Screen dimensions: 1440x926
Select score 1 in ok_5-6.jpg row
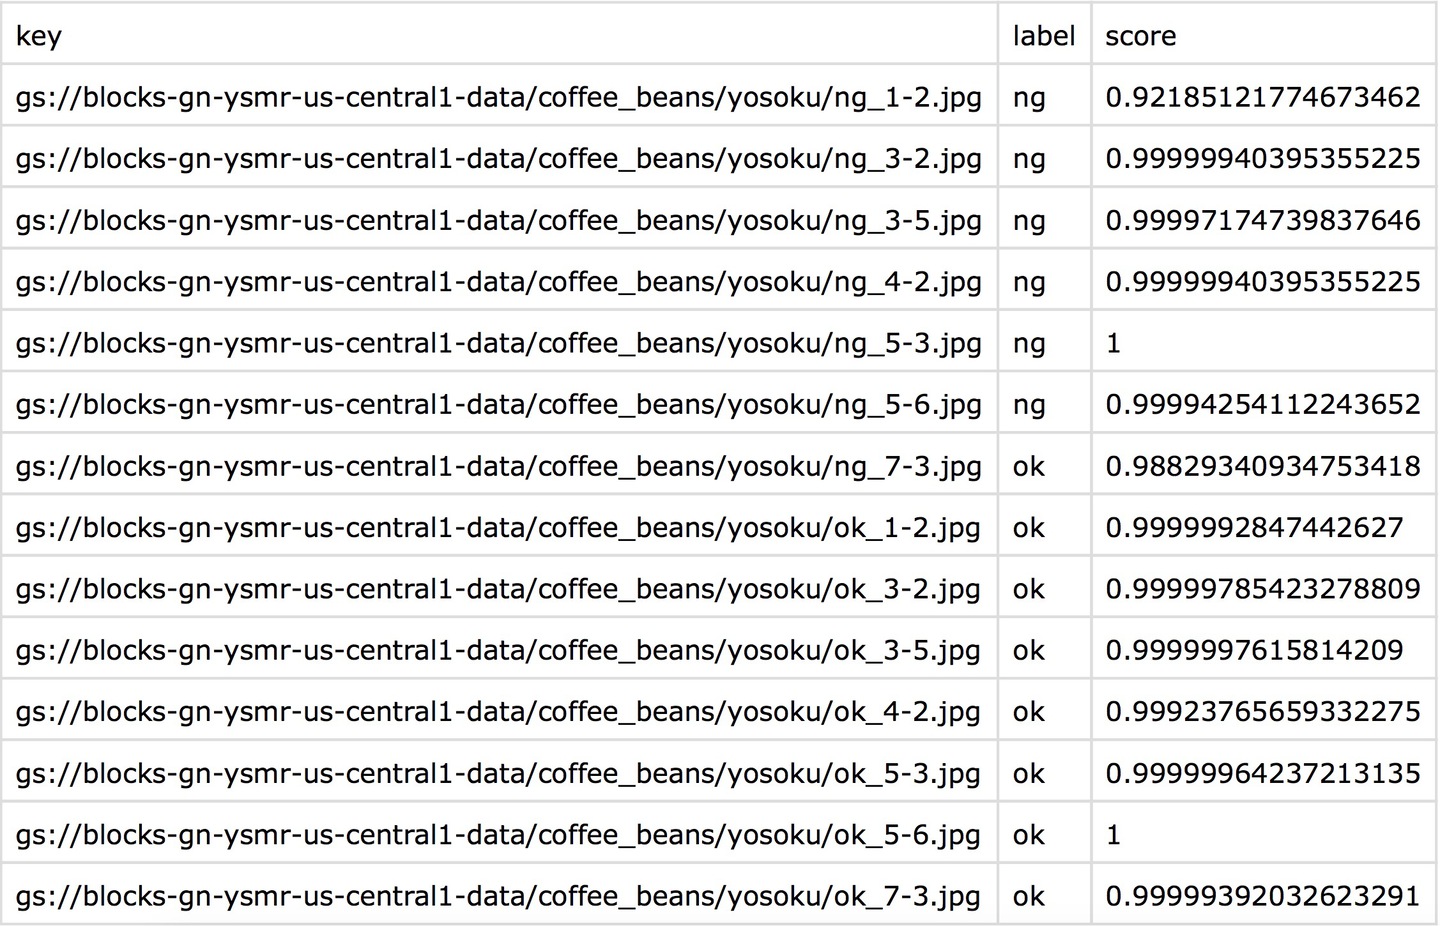tap(1113, 835)
